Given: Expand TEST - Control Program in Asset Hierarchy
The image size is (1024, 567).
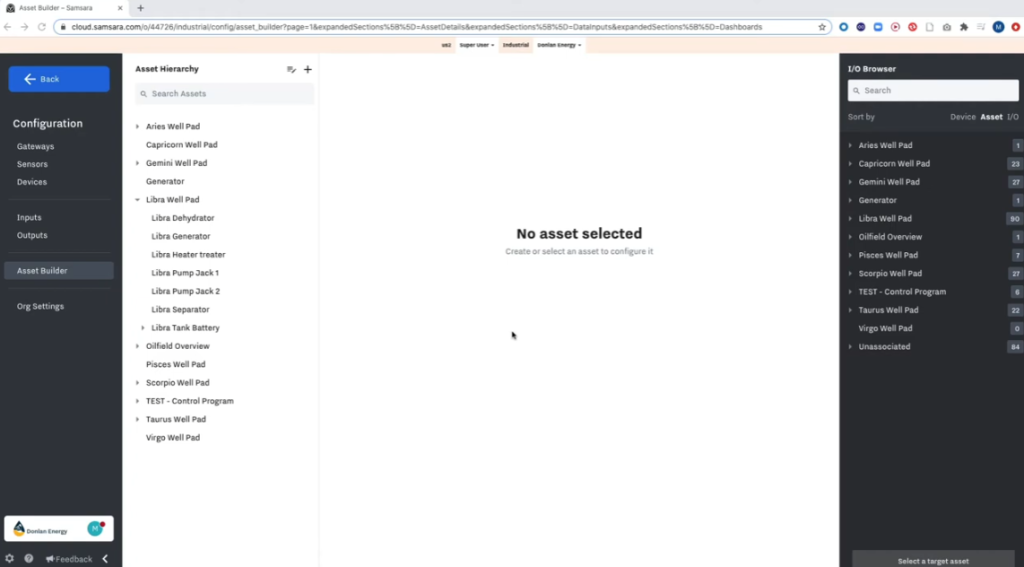Looking at the screenshot, I should click(x=137, y=400).
